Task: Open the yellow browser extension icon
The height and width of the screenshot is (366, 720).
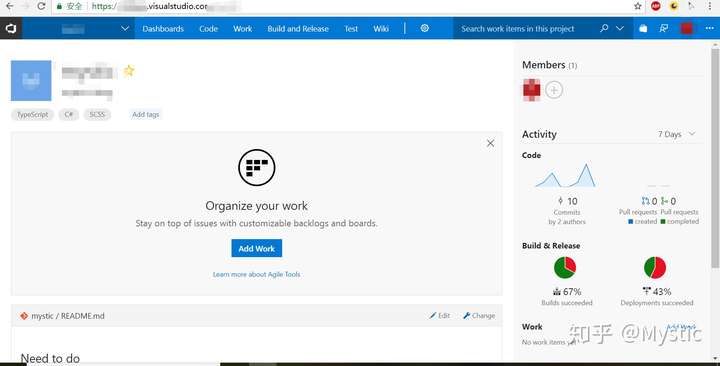Action: (x=674, y=6)
